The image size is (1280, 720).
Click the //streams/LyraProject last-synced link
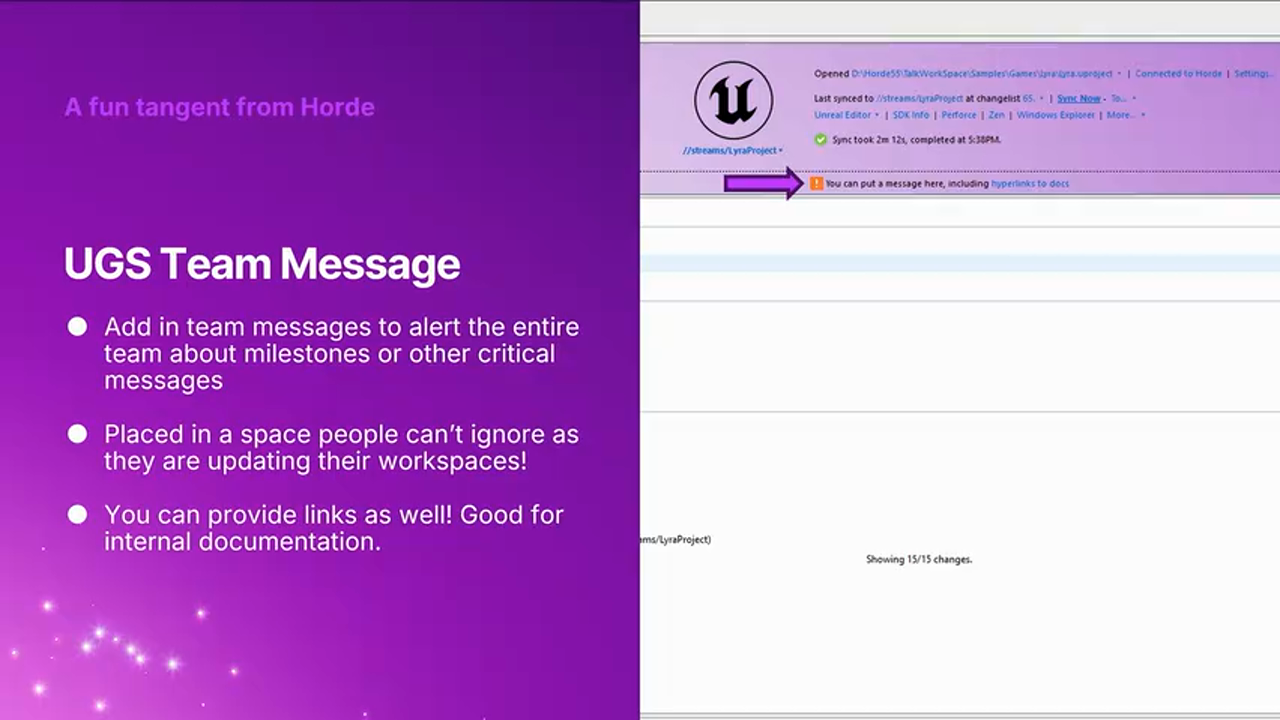920,98
